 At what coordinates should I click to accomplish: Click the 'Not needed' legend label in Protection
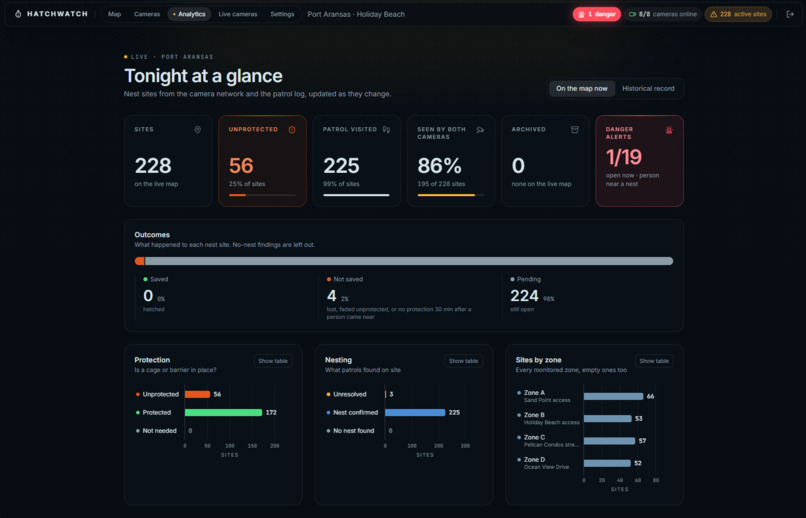coord(159,431)
